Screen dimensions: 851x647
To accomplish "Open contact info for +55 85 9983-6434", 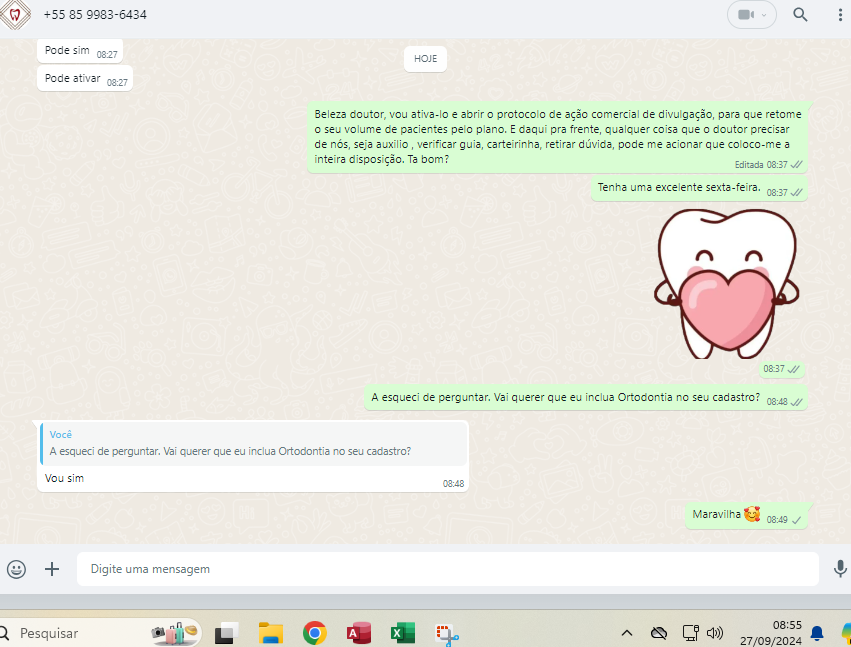I will [x=95, y=15].
